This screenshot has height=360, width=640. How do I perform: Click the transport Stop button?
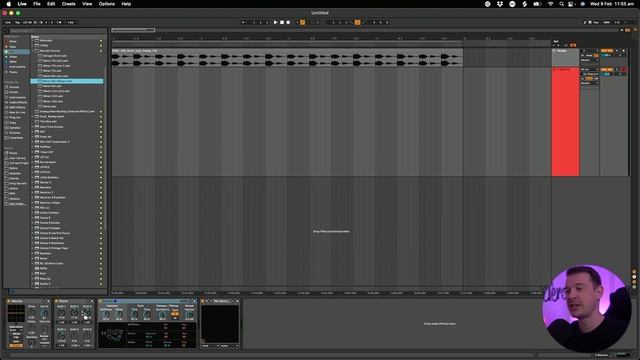coord(282,22)
